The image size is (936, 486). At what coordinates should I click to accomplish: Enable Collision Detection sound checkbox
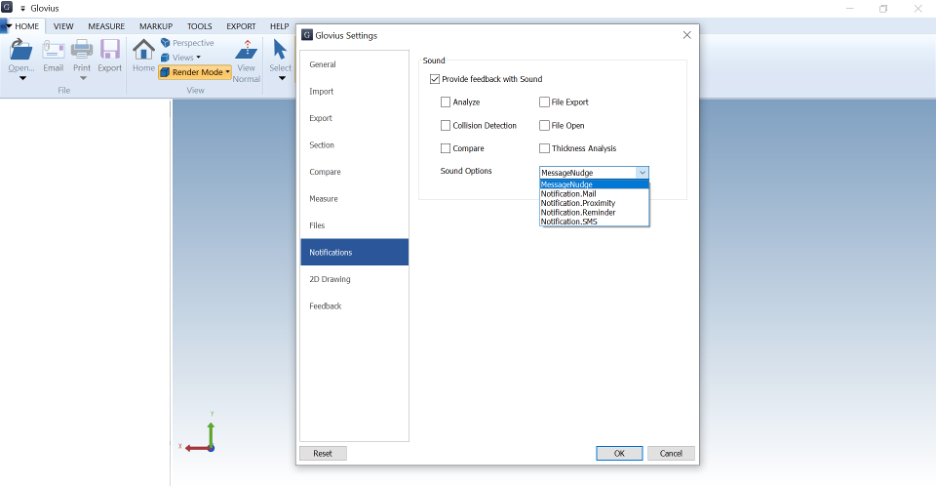pos(445,125)
